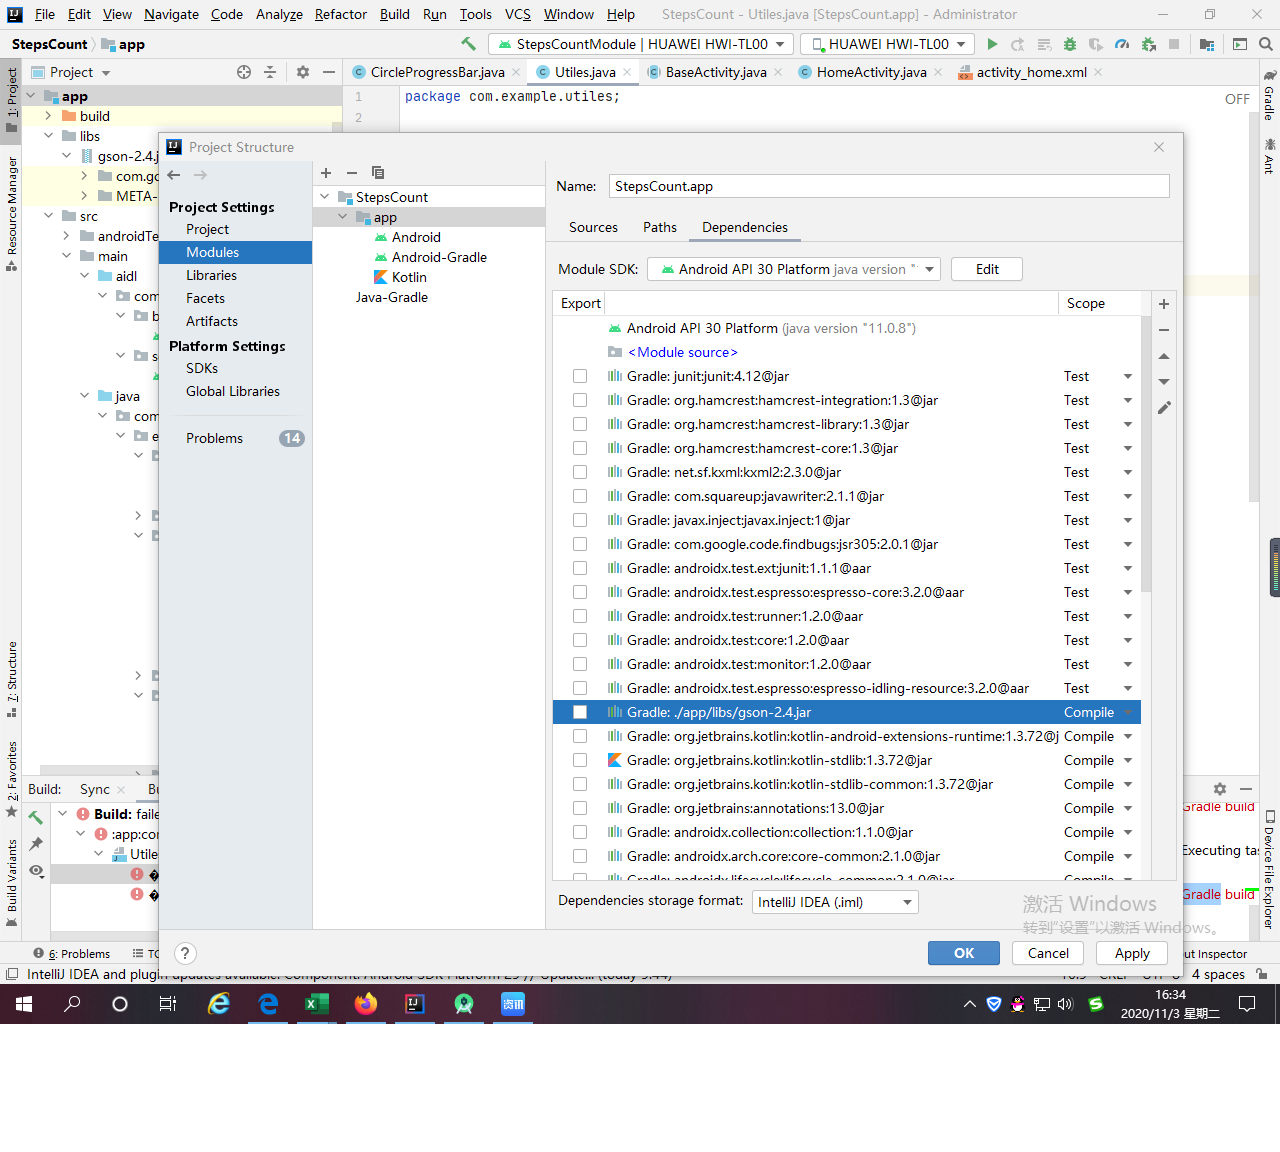Expand the build folder in Project tree
Image resolution: width=1280 pixels, height=1152 pixels.
(48, 116)
